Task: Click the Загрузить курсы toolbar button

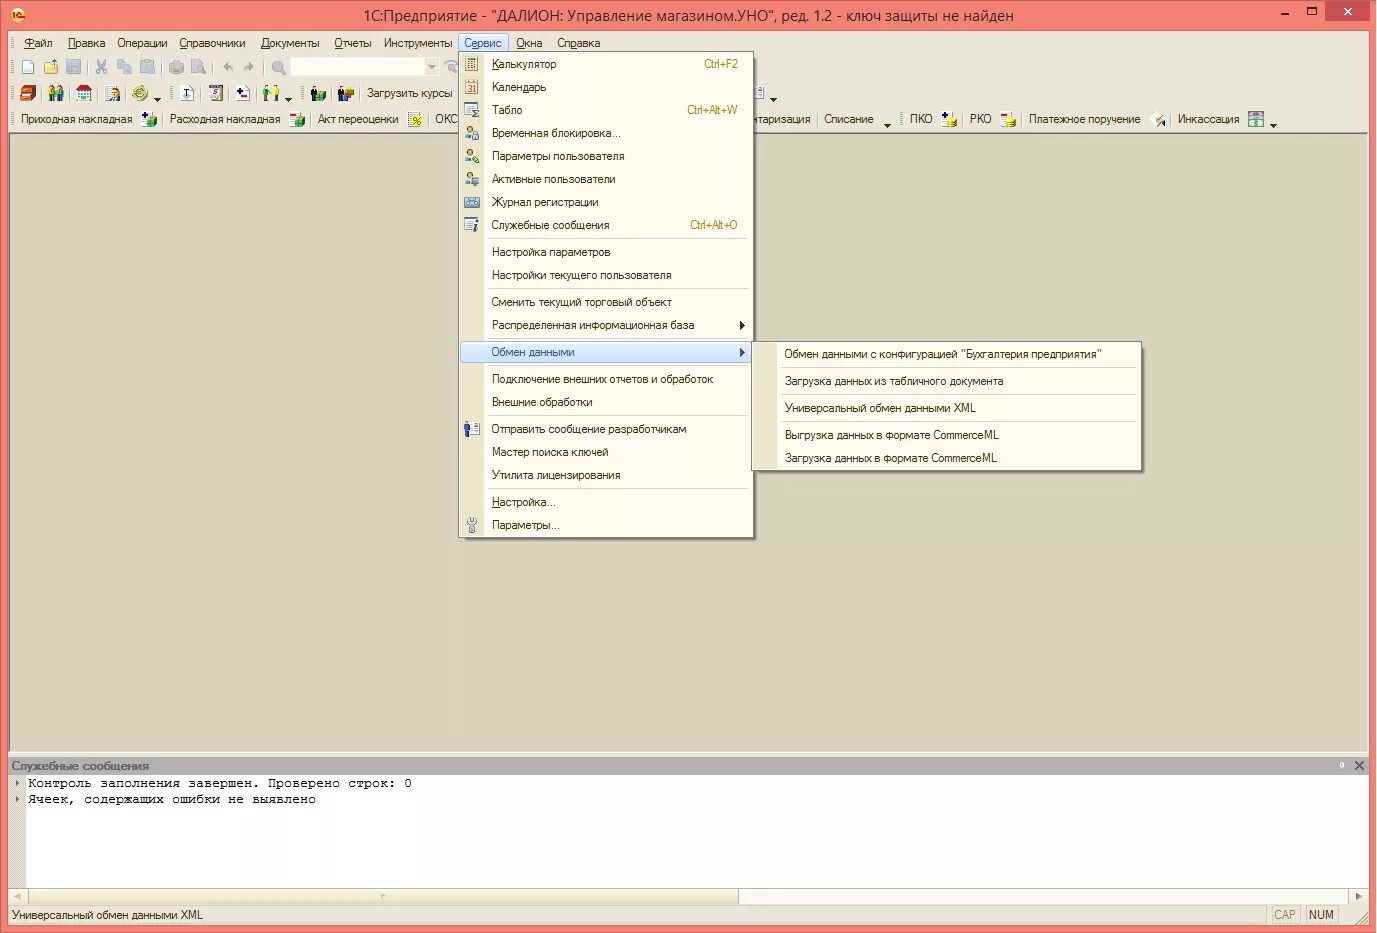Action: click(409, 93)
